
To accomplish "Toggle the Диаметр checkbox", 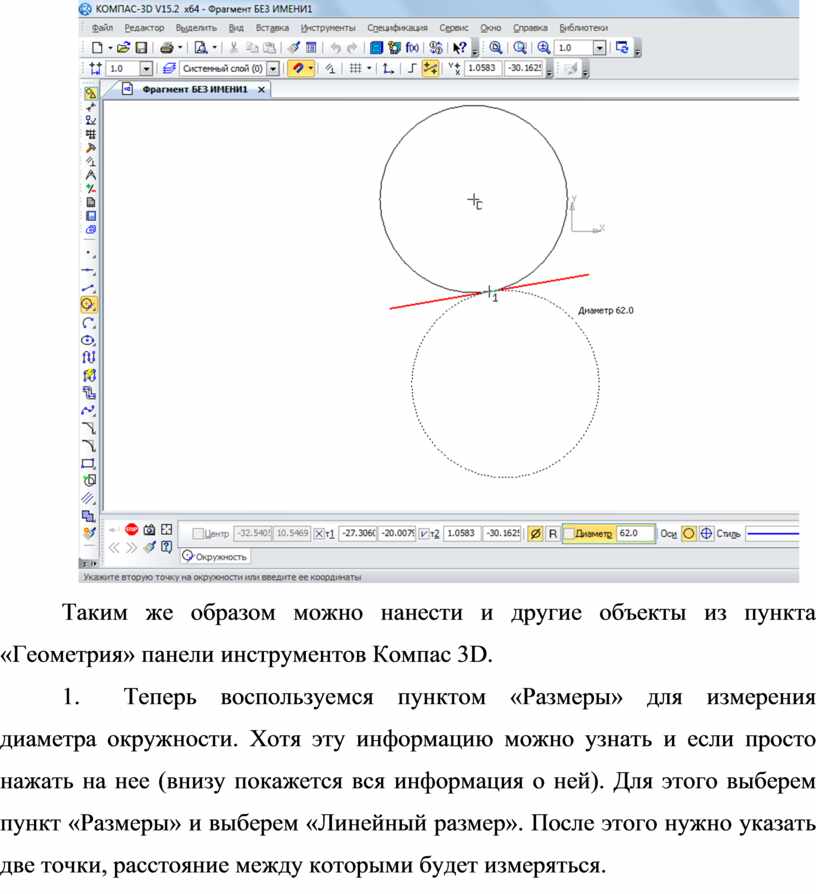I will [x=569, y=535].
